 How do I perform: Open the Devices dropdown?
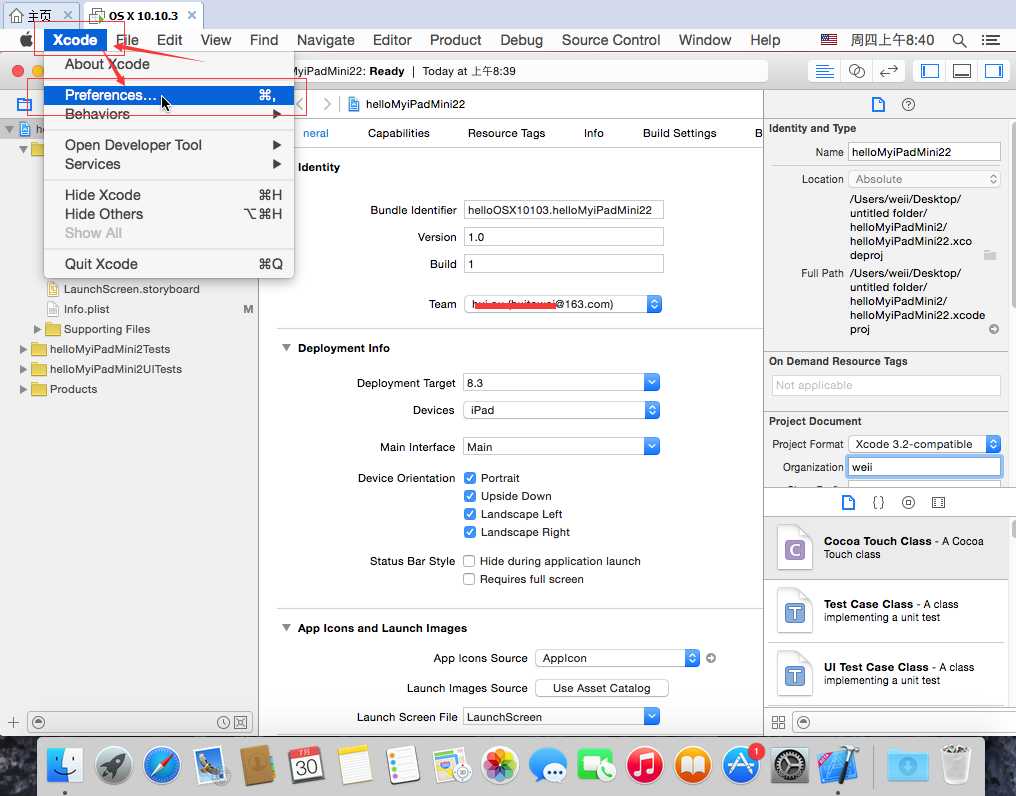click(561, 410)
